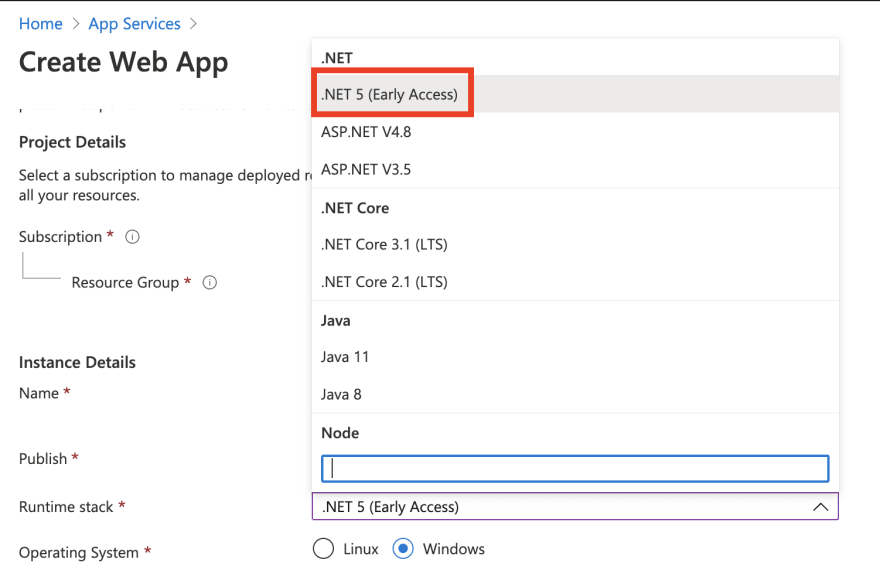Go to App Services breadcrumb
This screenshot has height=580, width=880.
coord(135,24)
